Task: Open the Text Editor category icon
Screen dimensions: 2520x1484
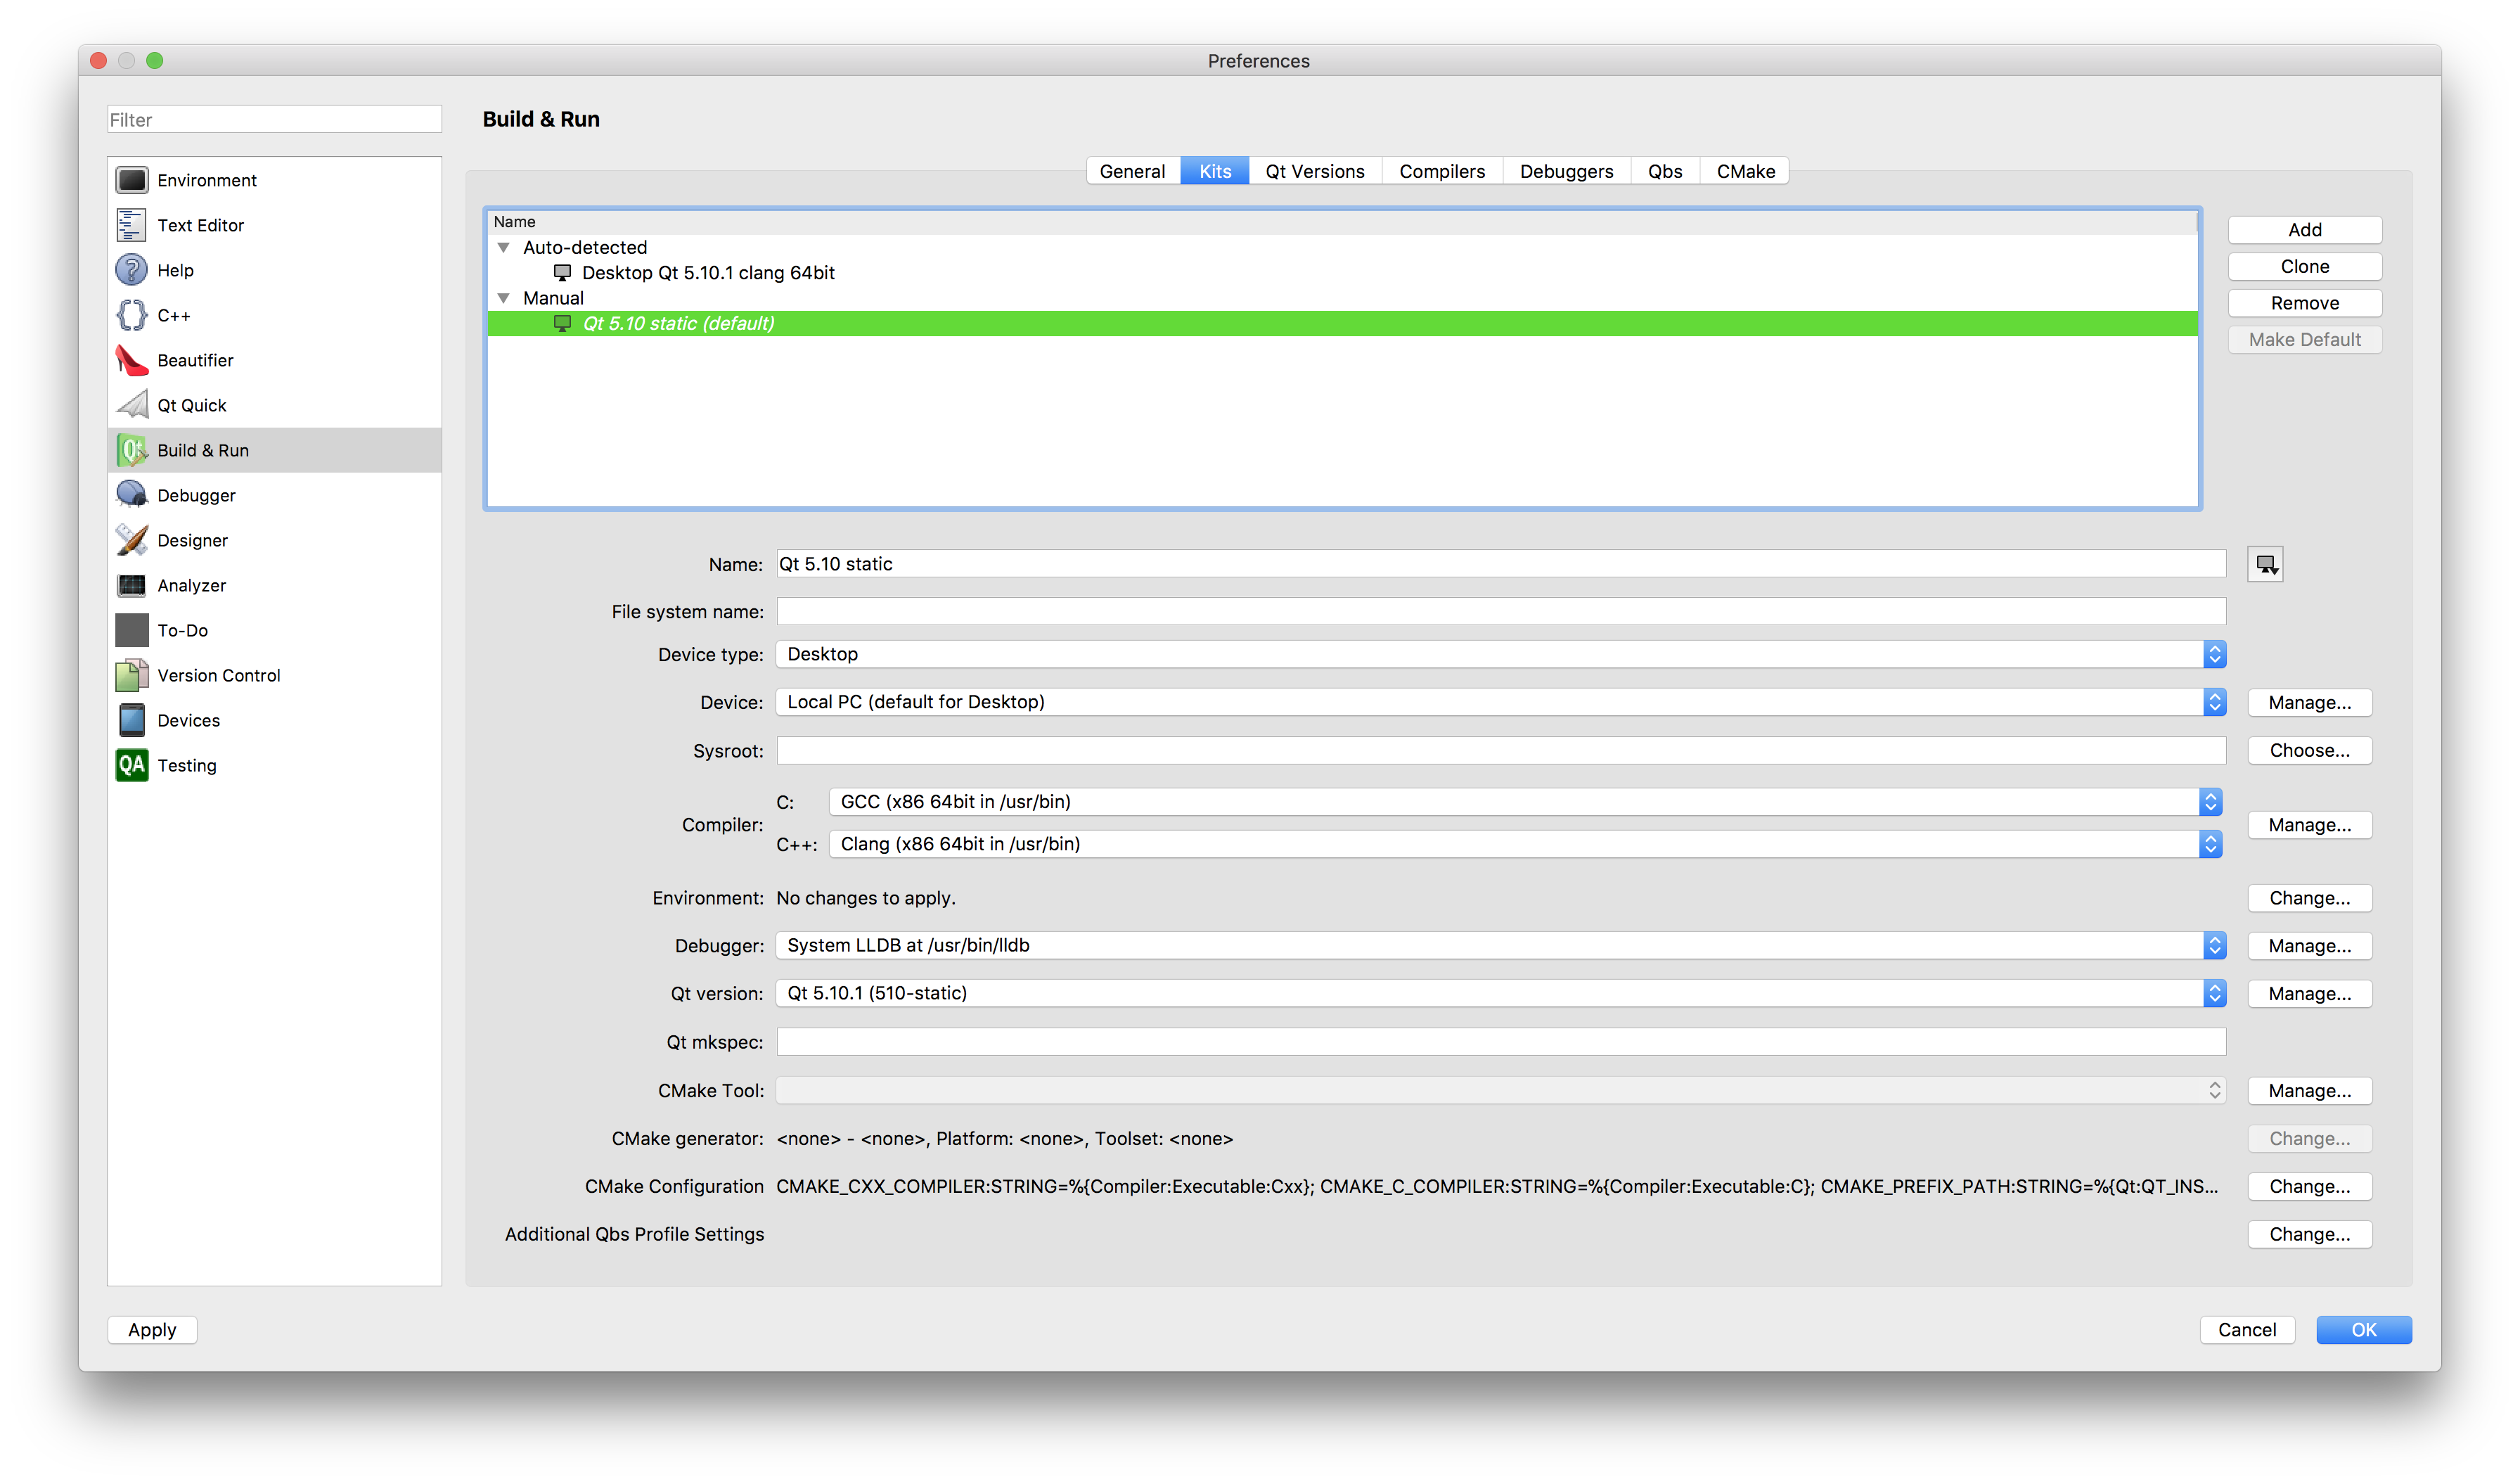Action: click(x=131, y=225)
